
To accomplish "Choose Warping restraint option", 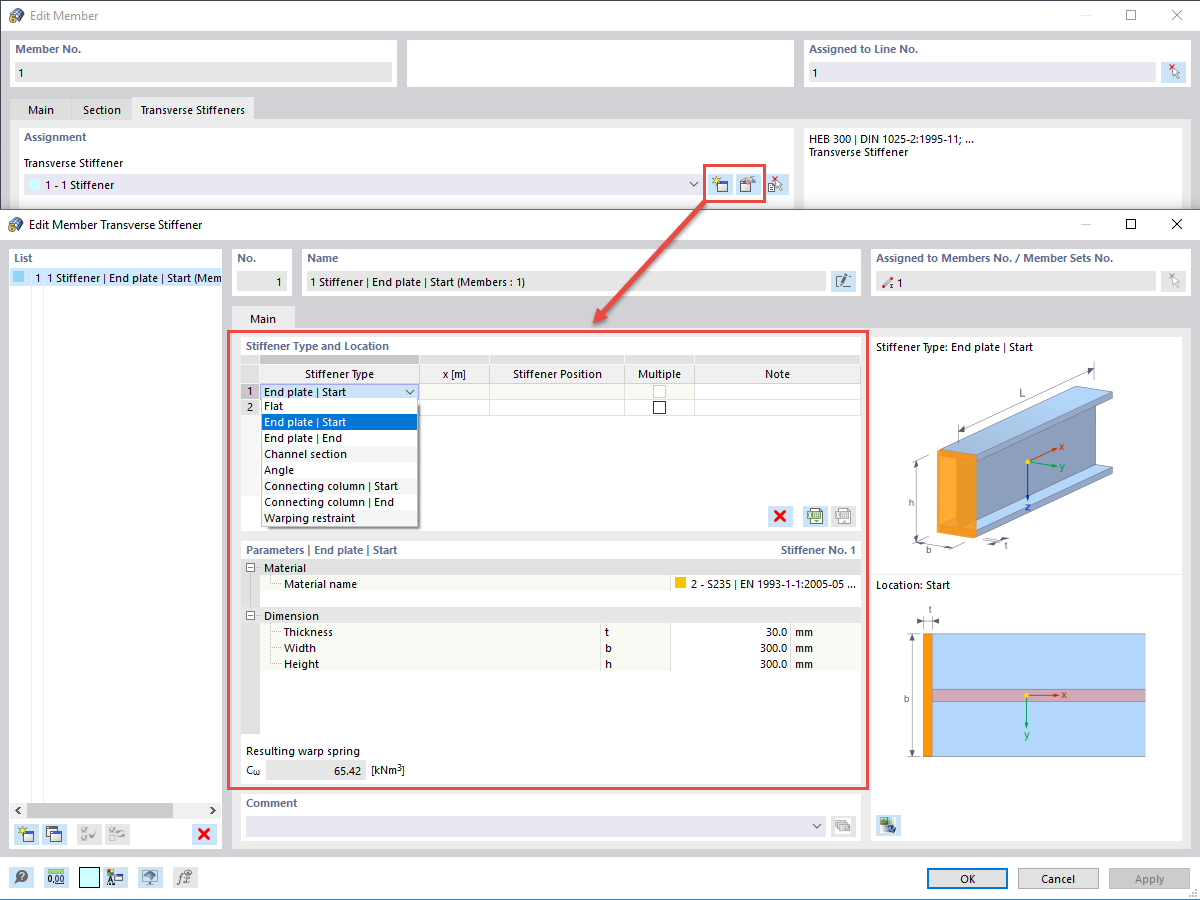I will click(x=339, y=518).
